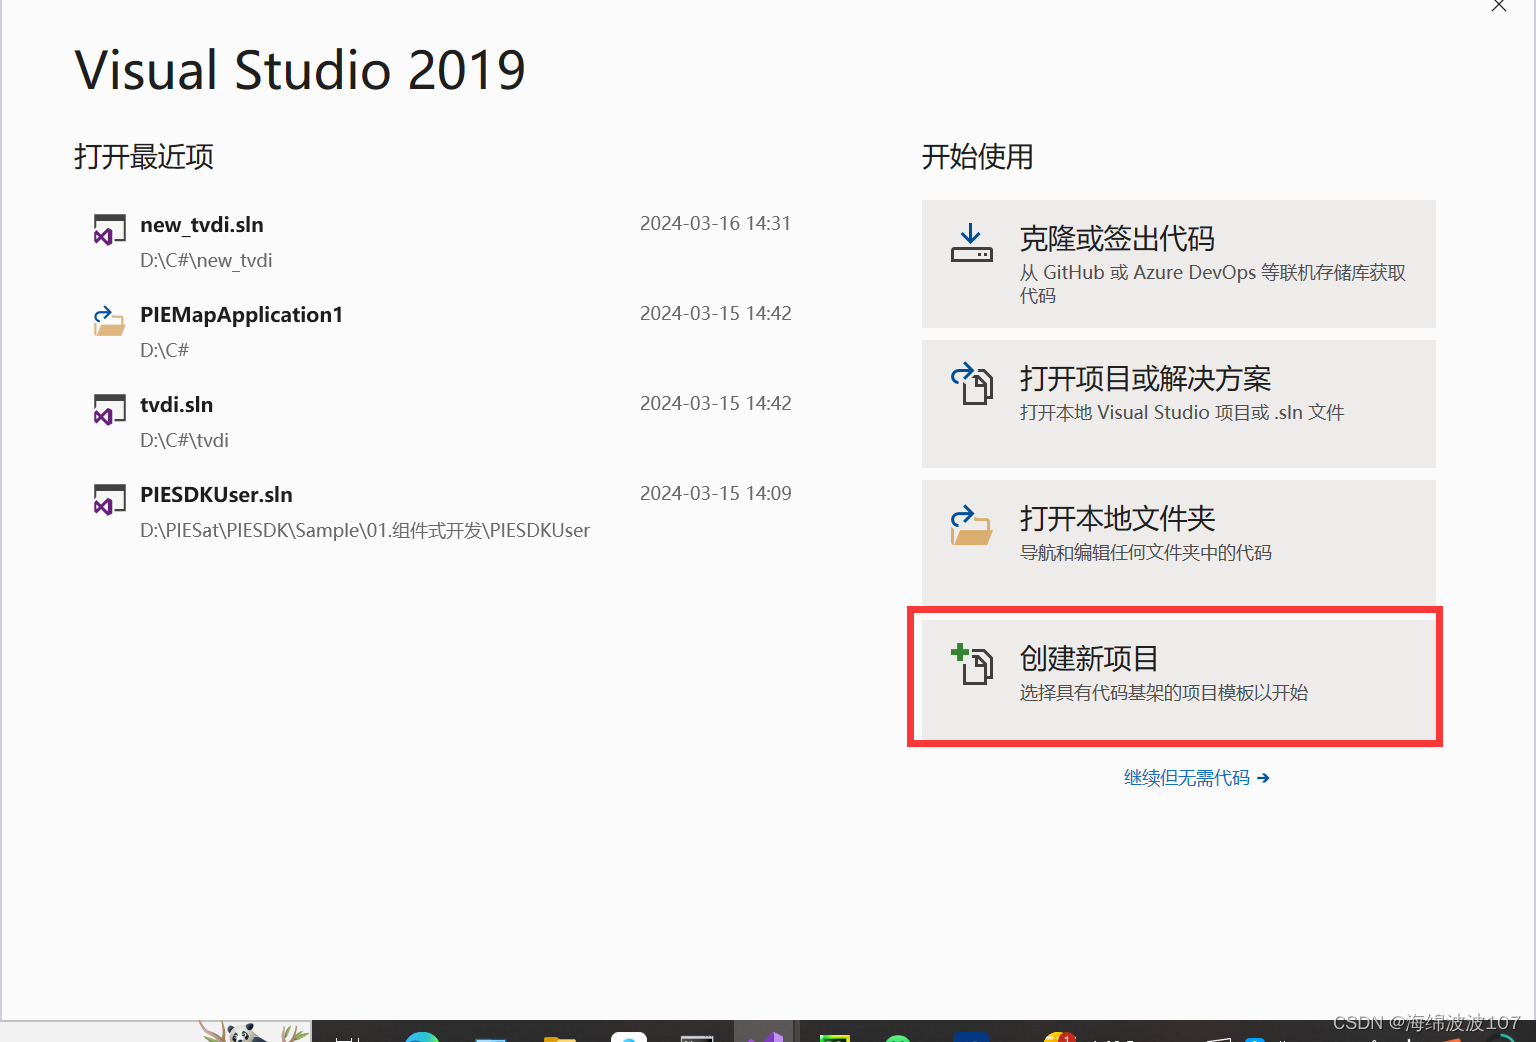Screen dimensions: 1536x1042
Task: Click the open project or solution icon
Action: click(x=971, y=383)
